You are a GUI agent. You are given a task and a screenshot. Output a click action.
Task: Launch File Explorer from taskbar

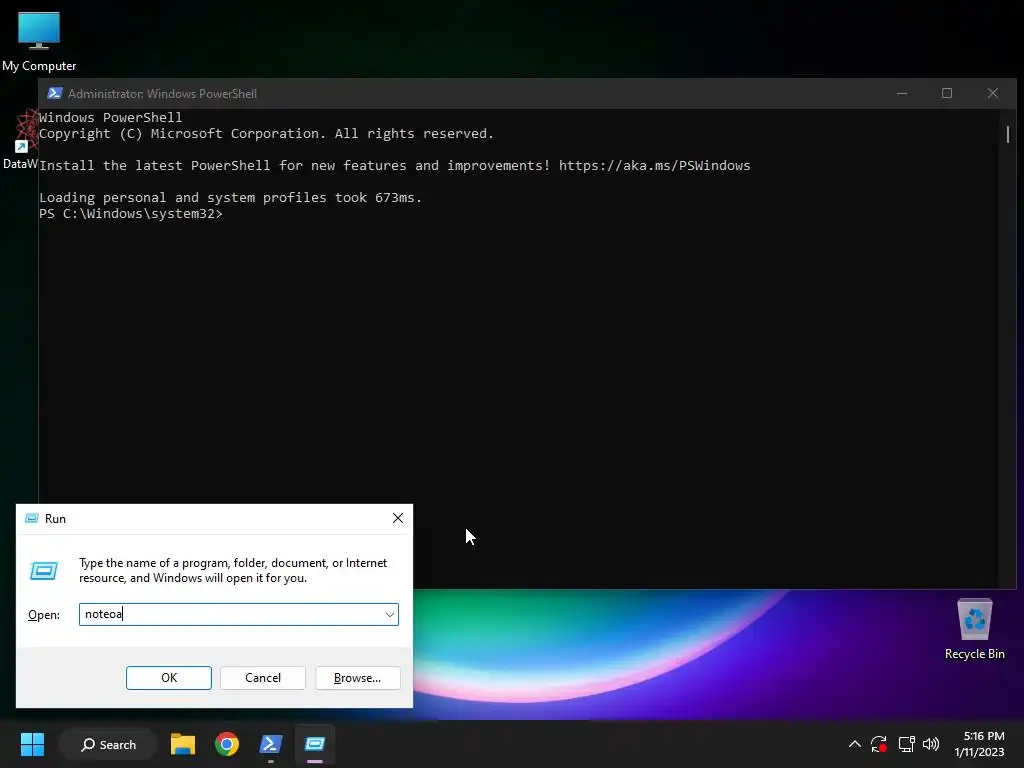pos(183,744)
